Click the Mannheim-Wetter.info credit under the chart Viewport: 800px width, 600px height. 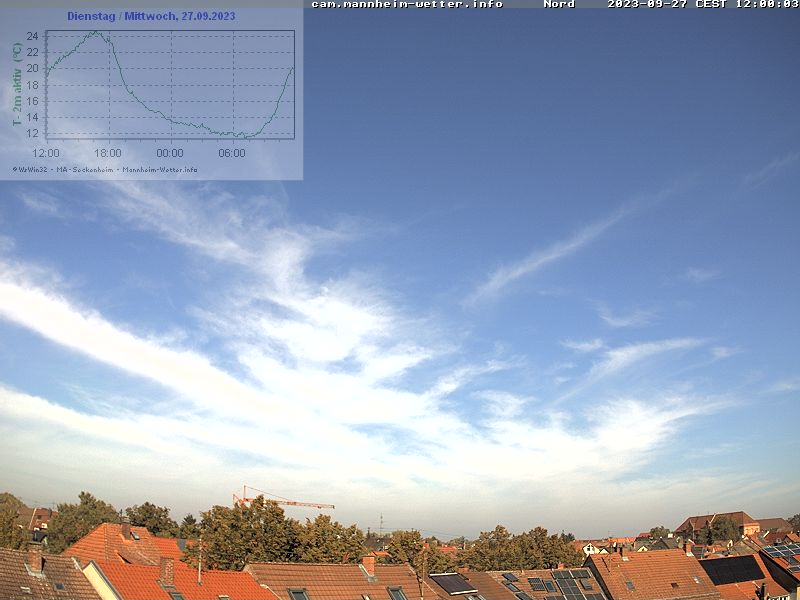[x=160, y=169]
